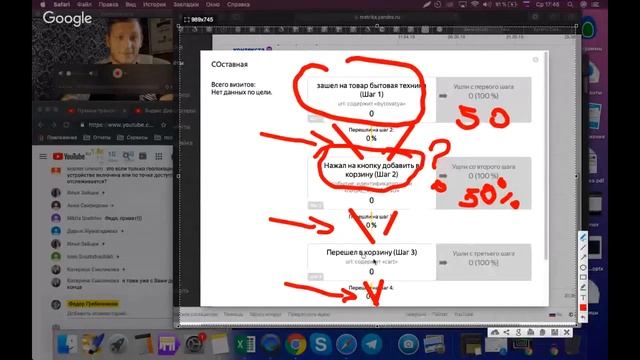This screenshot has height=360, width=640.
Task: Reload the YouTube page
Action: coord(67,125)
